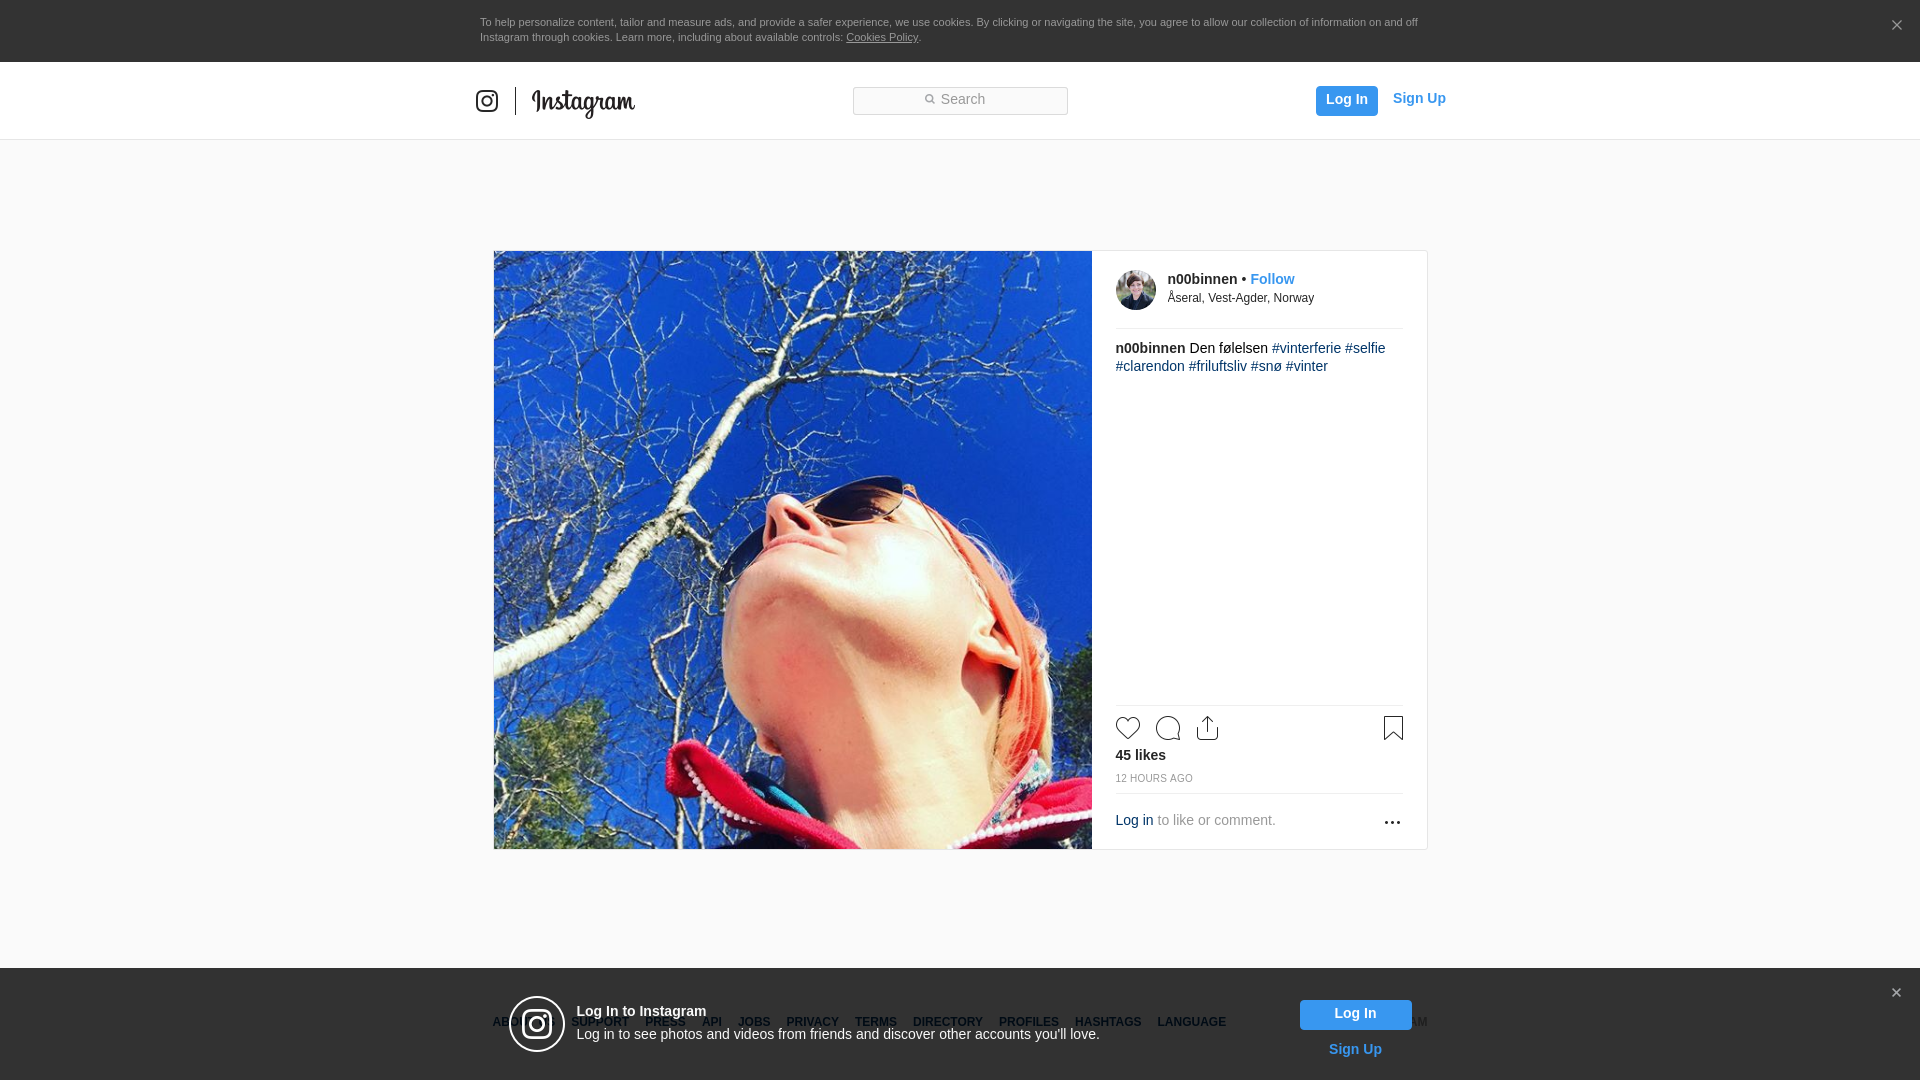This screenshot has width=1920, height=1080.
Task: Close the bottom login banner
Action: (1896, 993)
